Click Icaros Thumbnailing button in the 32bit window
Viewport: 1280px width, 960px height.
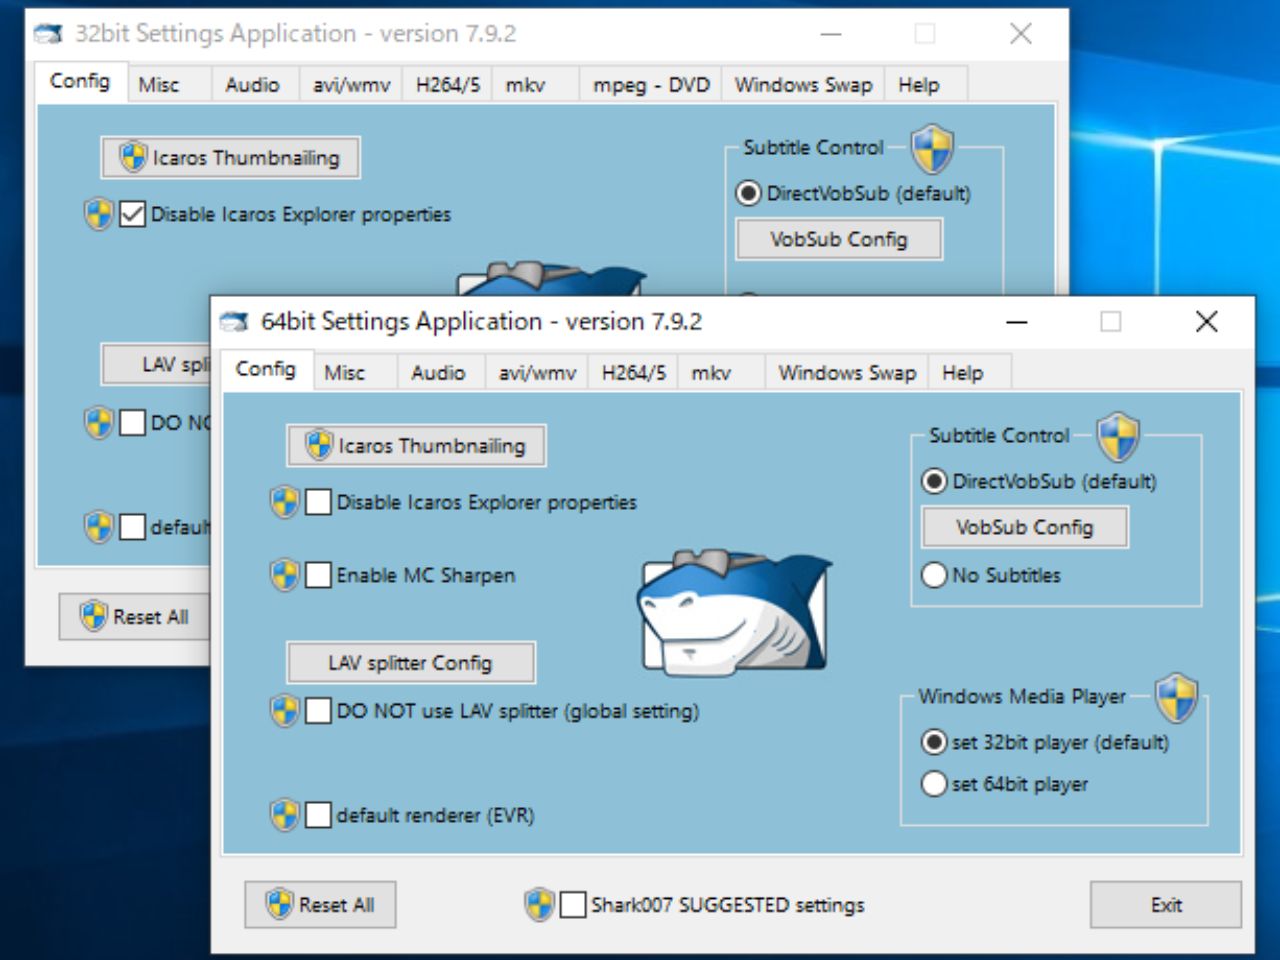coord(230,158)
